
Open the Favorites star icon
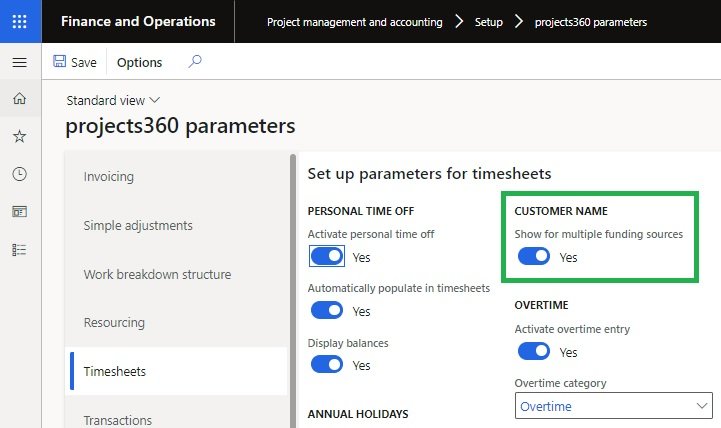tap(20, 136)
